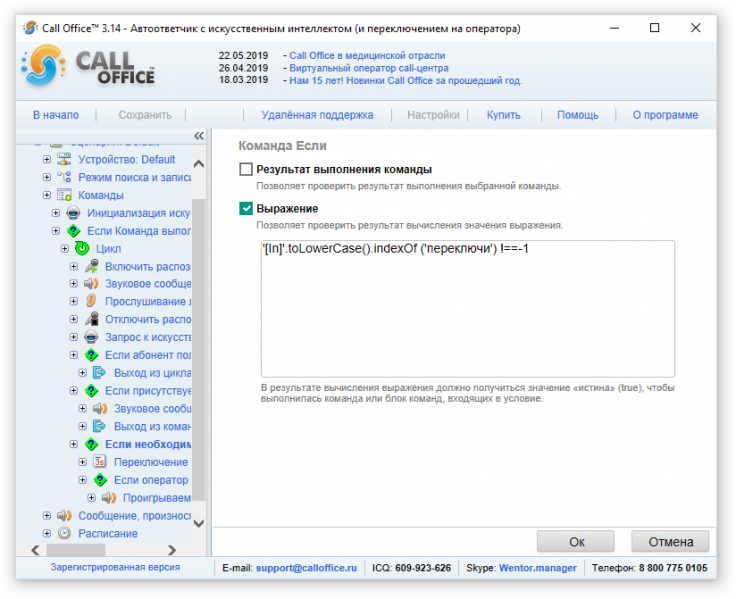Image resolution: width=736 pixels, height=599 pixels.
Task: Go to В начало menu item
Action: [x=56, y=115]
